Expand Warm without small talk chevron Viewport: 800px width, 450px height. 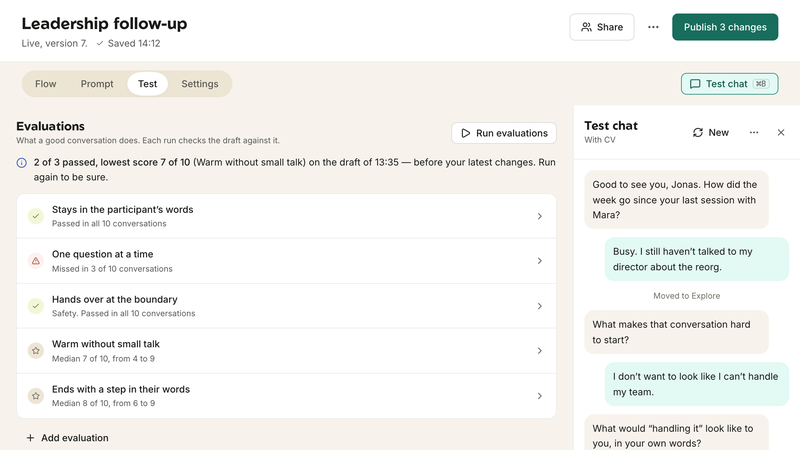(539, 351)
